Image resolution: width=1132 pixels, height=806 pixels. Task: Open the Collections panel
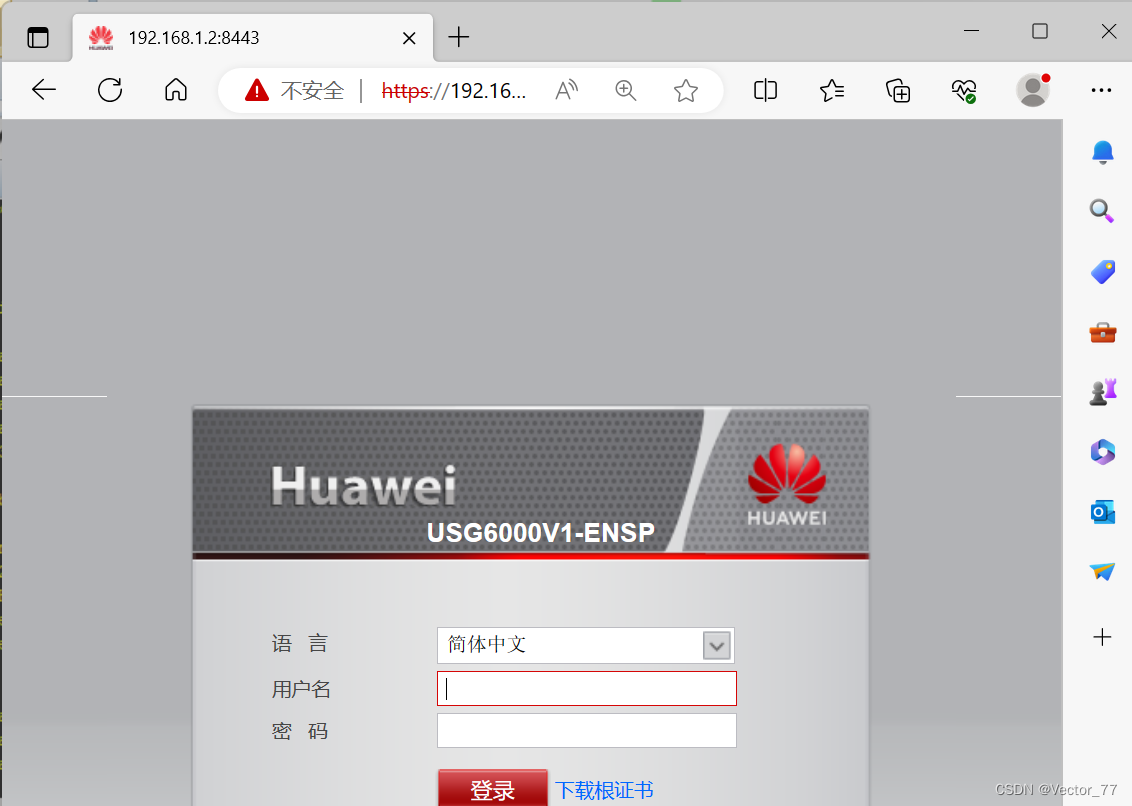click(x=898, y=90)
